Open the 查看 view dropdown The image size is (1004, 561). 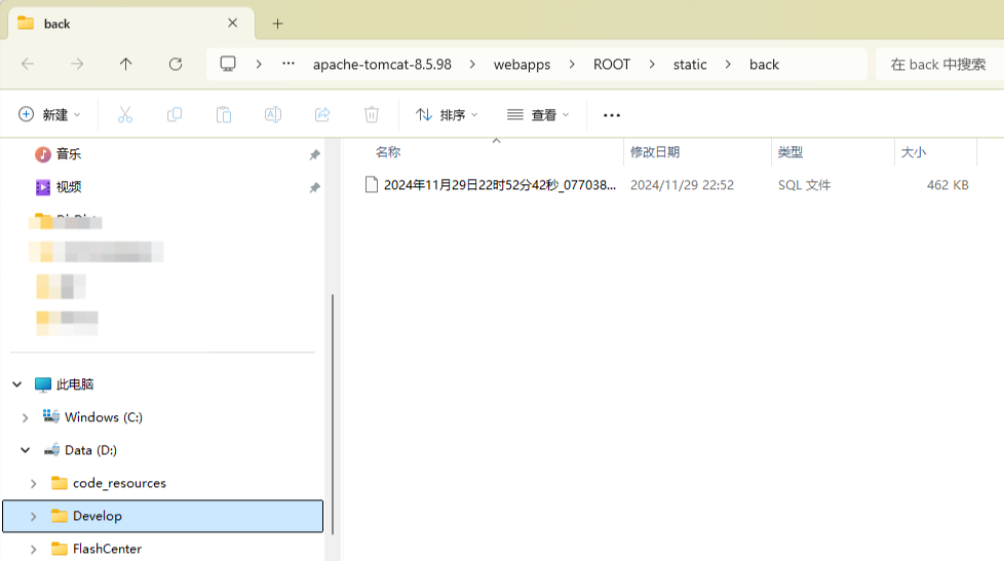538,115
